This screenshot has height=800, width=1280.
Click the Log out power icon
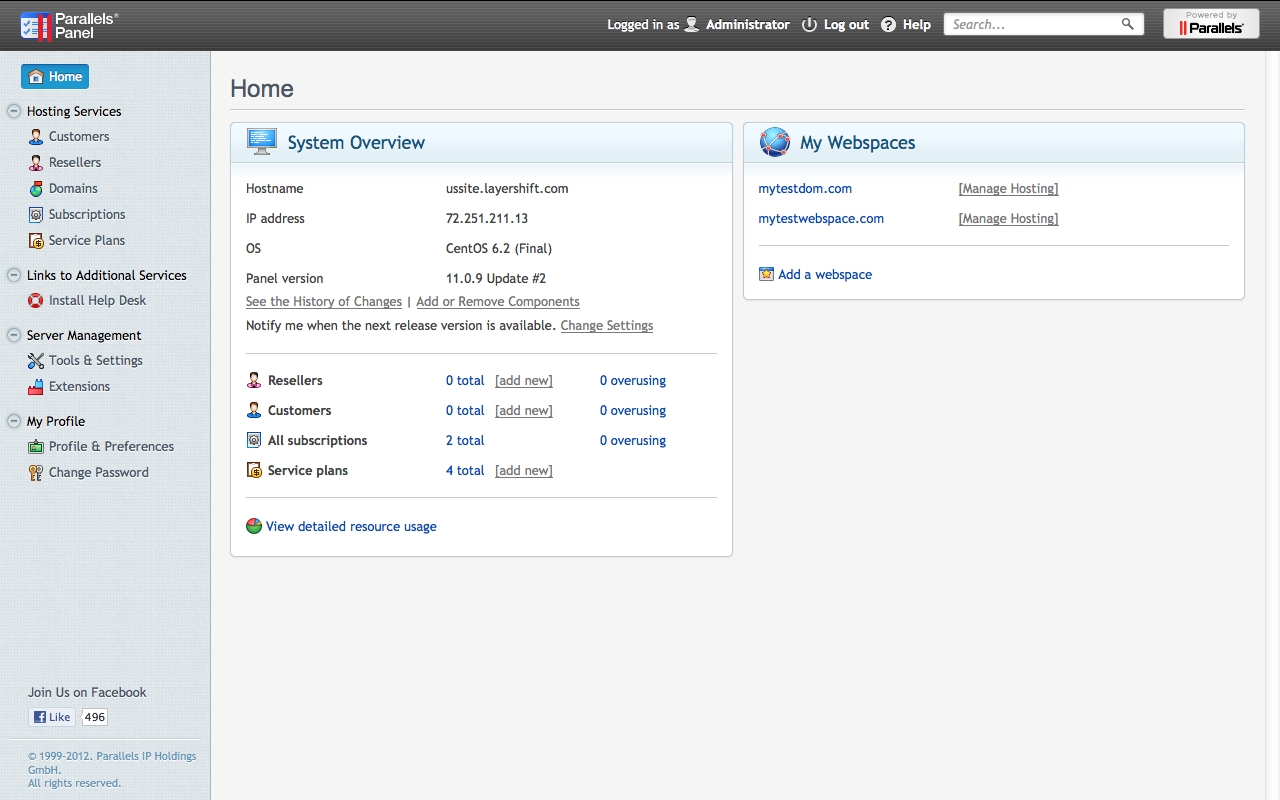coord(810,25)
